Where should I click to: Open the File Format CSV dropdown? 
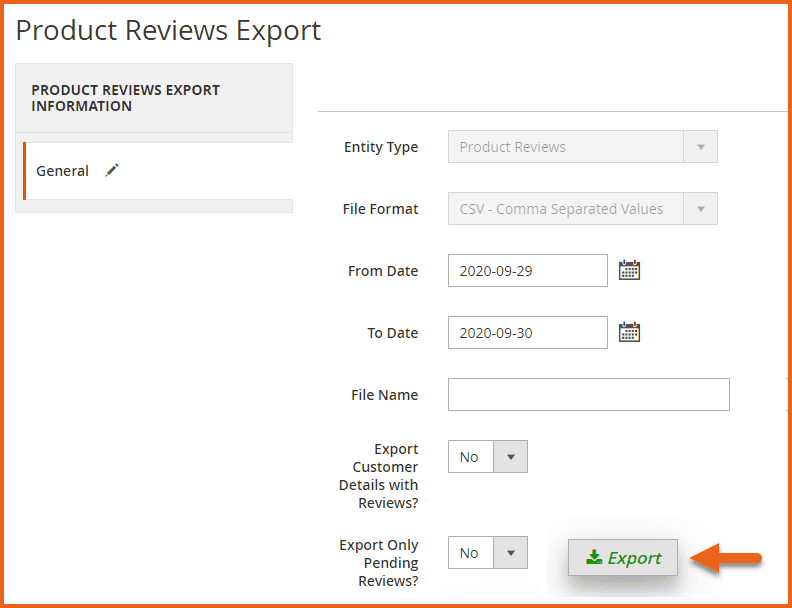click(x=582, y=209)
